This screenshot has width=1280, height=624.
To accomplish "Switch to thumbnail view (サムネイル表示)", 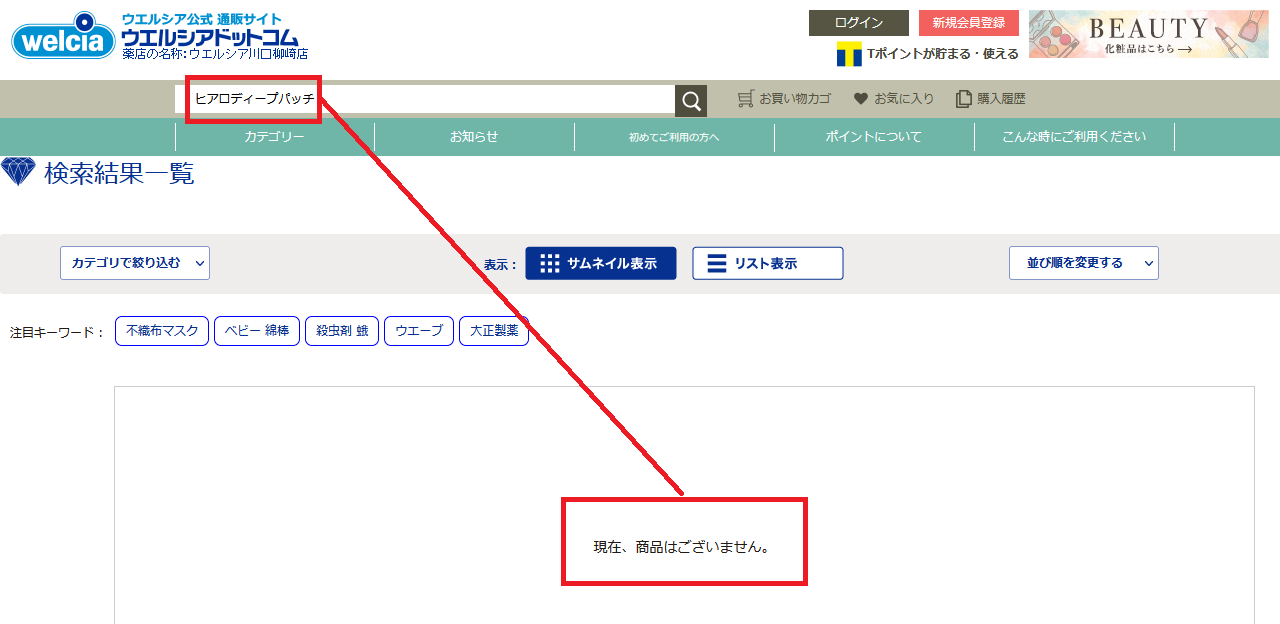I will 600,263.
